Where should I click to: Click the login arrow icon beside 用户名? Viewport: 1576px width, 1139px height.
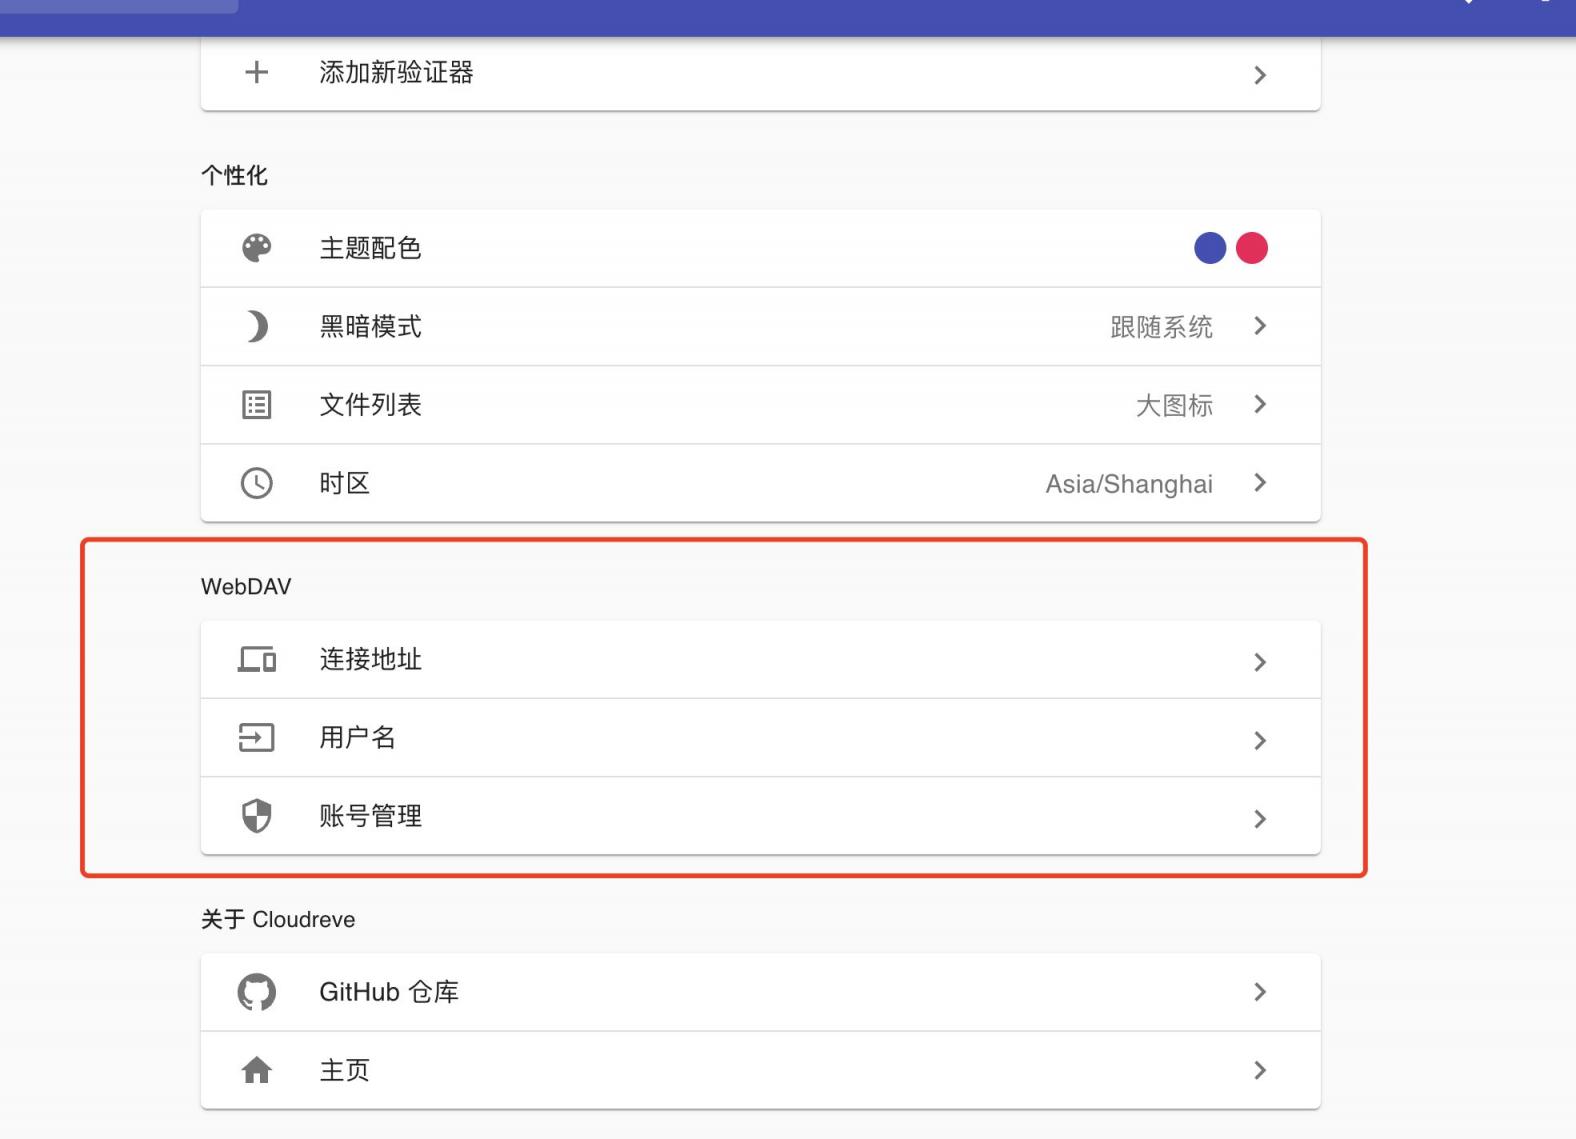(257, 738)
